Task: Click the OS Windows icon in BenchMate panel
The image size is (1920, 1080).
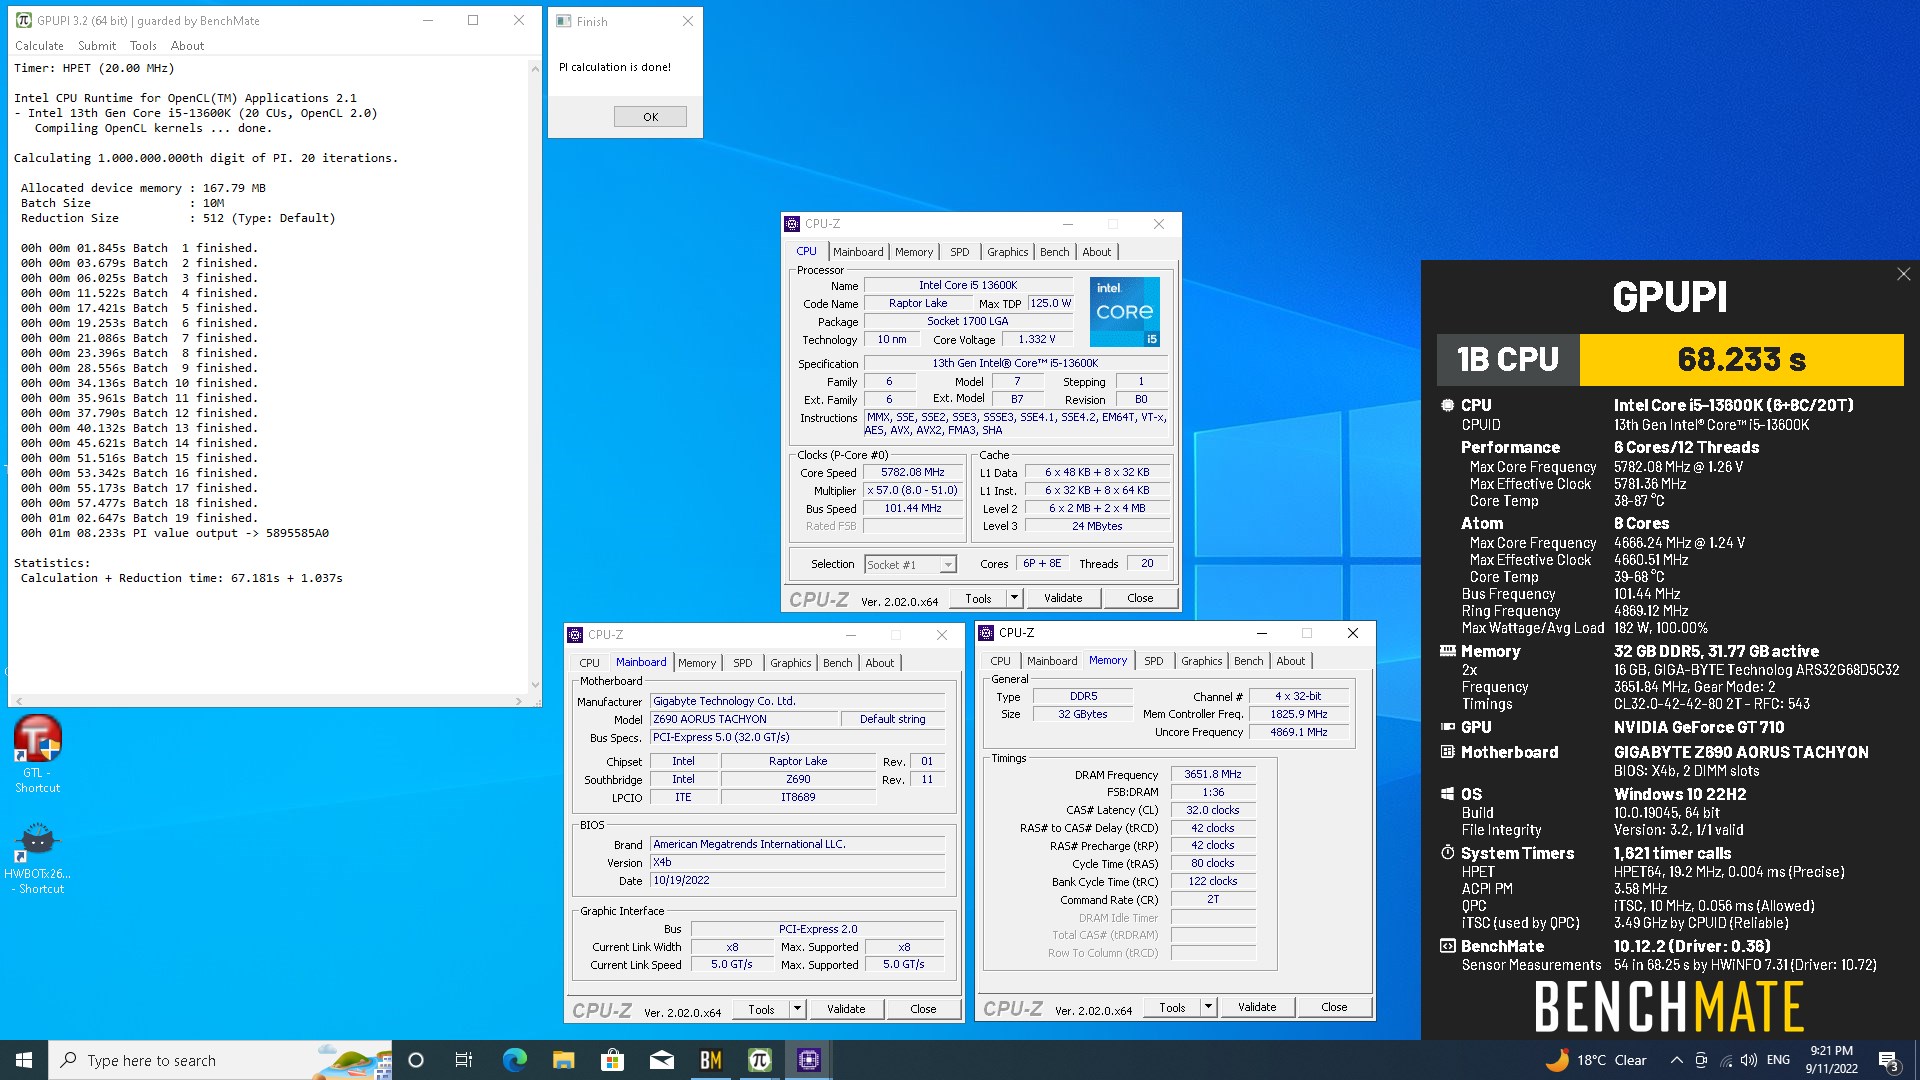Action: pyautogui.click(x=1447, y=794)
